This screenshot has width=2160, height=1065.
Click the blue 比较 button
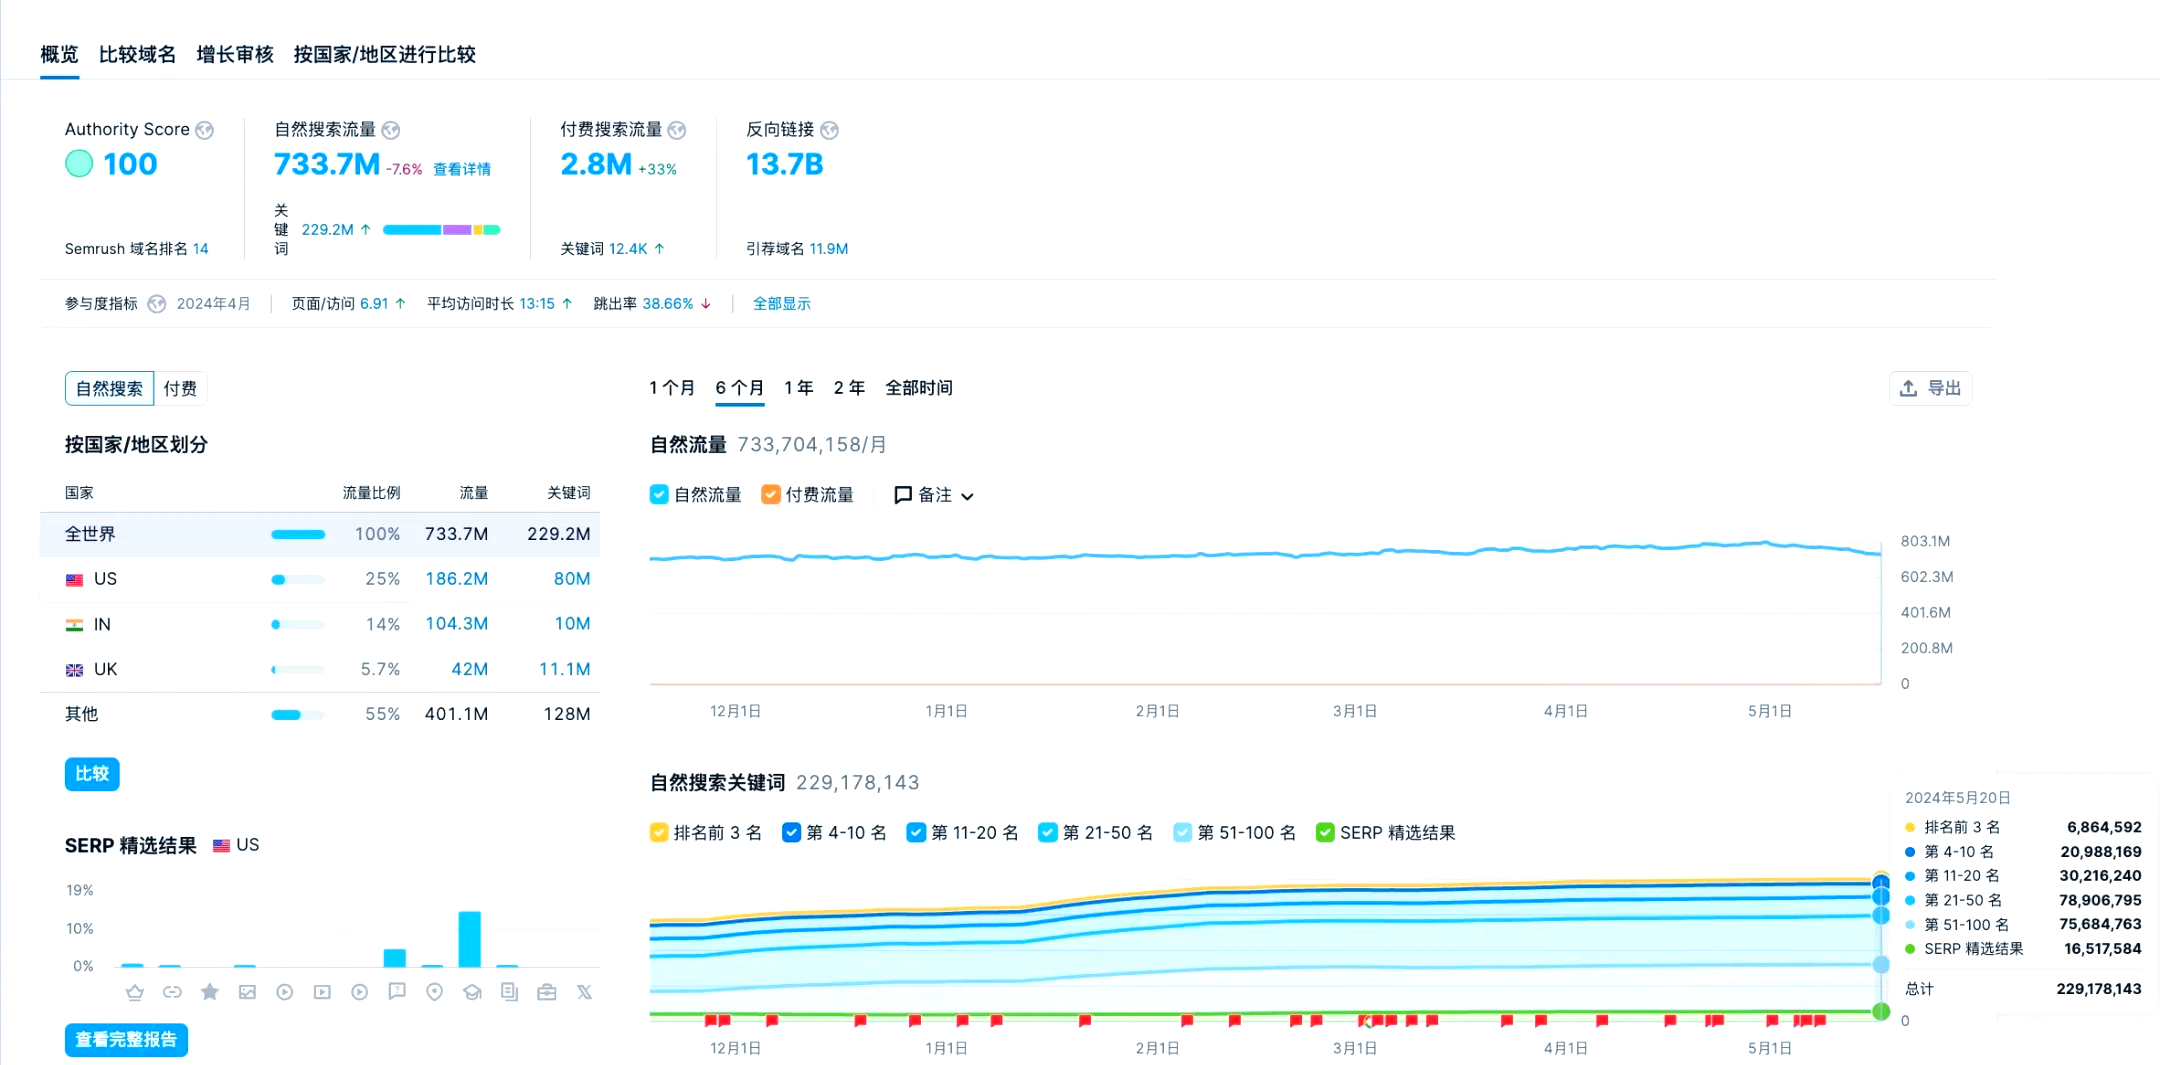pyautogui.click(x=92, y=774)
